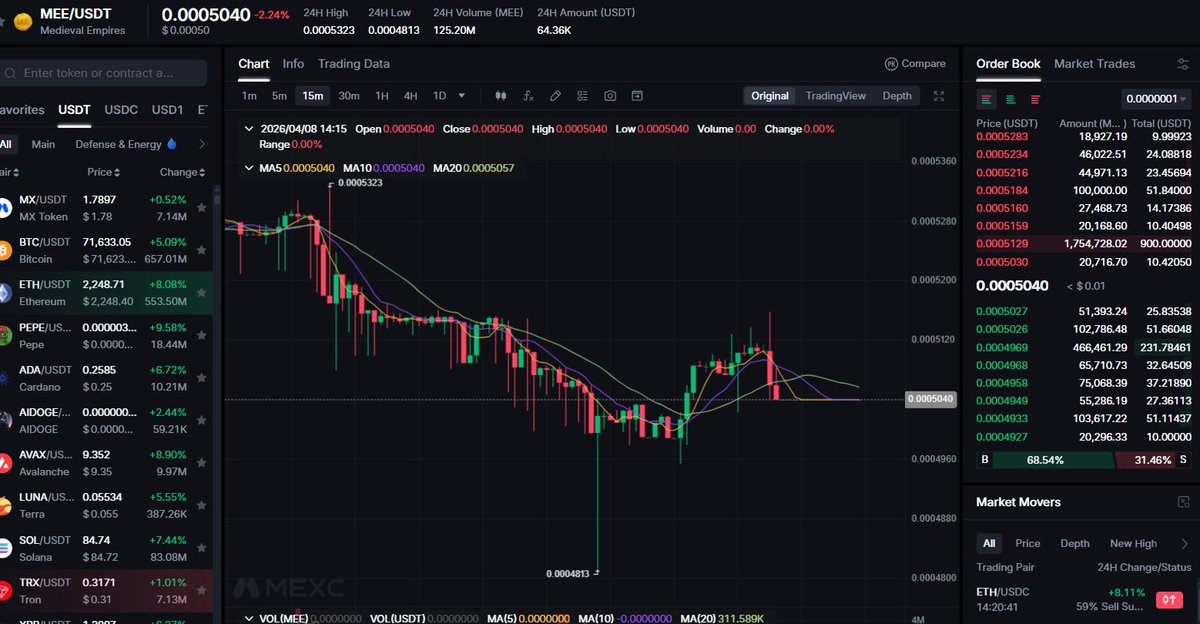Open the candlestick chart style icon

[x=501, y=96]
